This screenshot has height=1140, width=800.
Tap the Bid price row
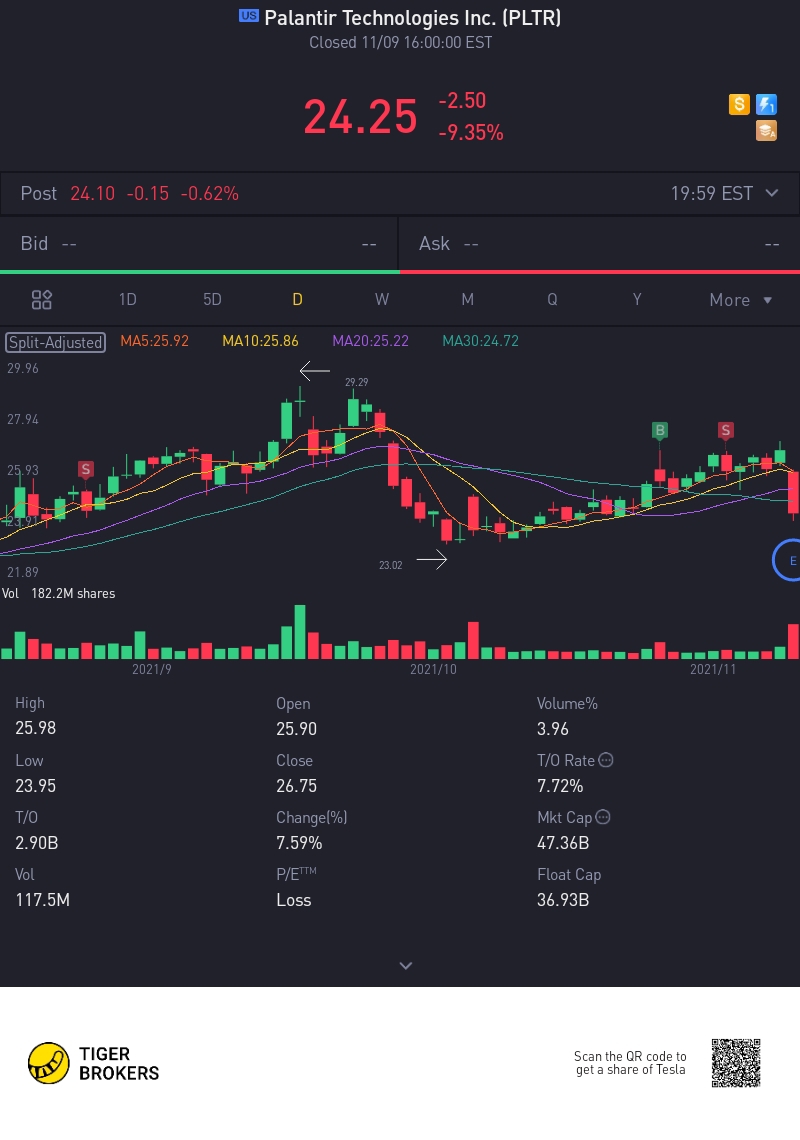(x=199, y=244)
